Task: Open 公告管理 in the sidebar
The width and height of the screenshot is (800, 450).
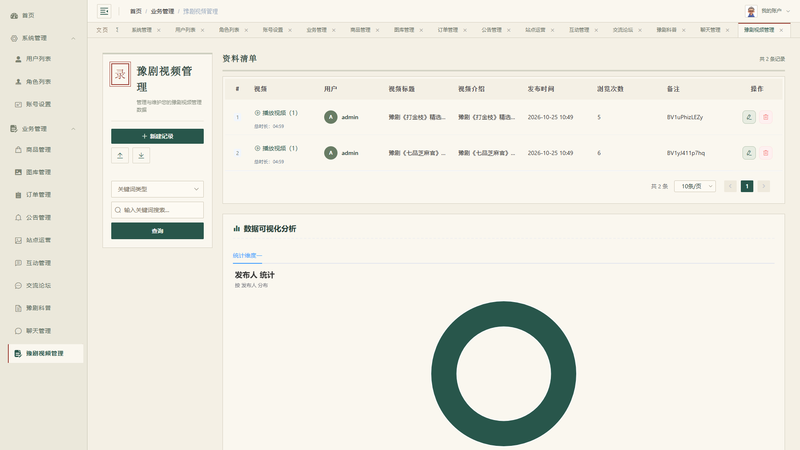Action: pos(34,217)
